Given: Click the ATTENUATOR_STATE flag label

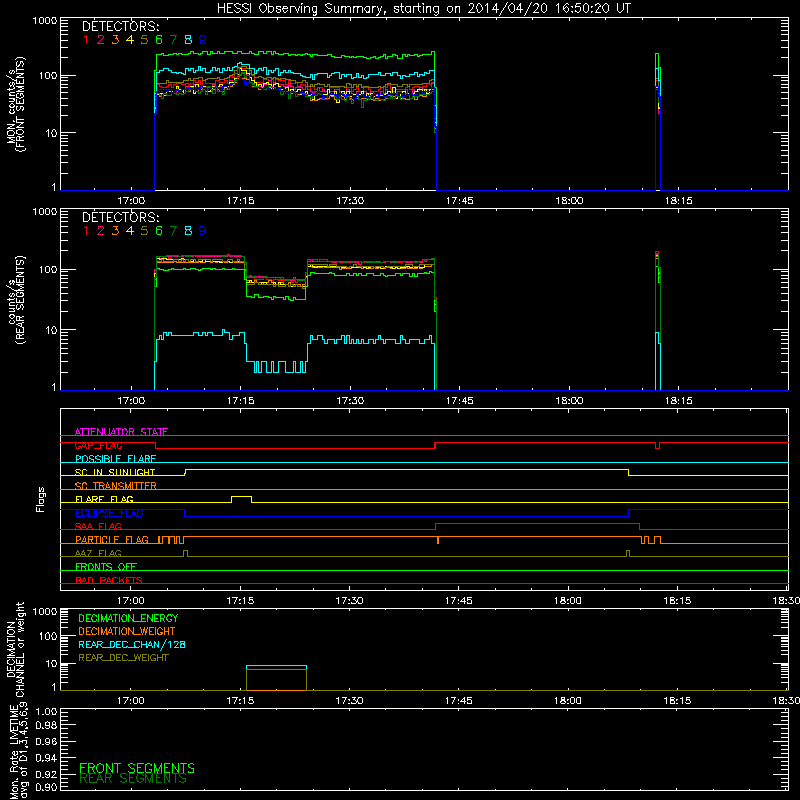Looking at the screenshot, I should coord(121,432).
